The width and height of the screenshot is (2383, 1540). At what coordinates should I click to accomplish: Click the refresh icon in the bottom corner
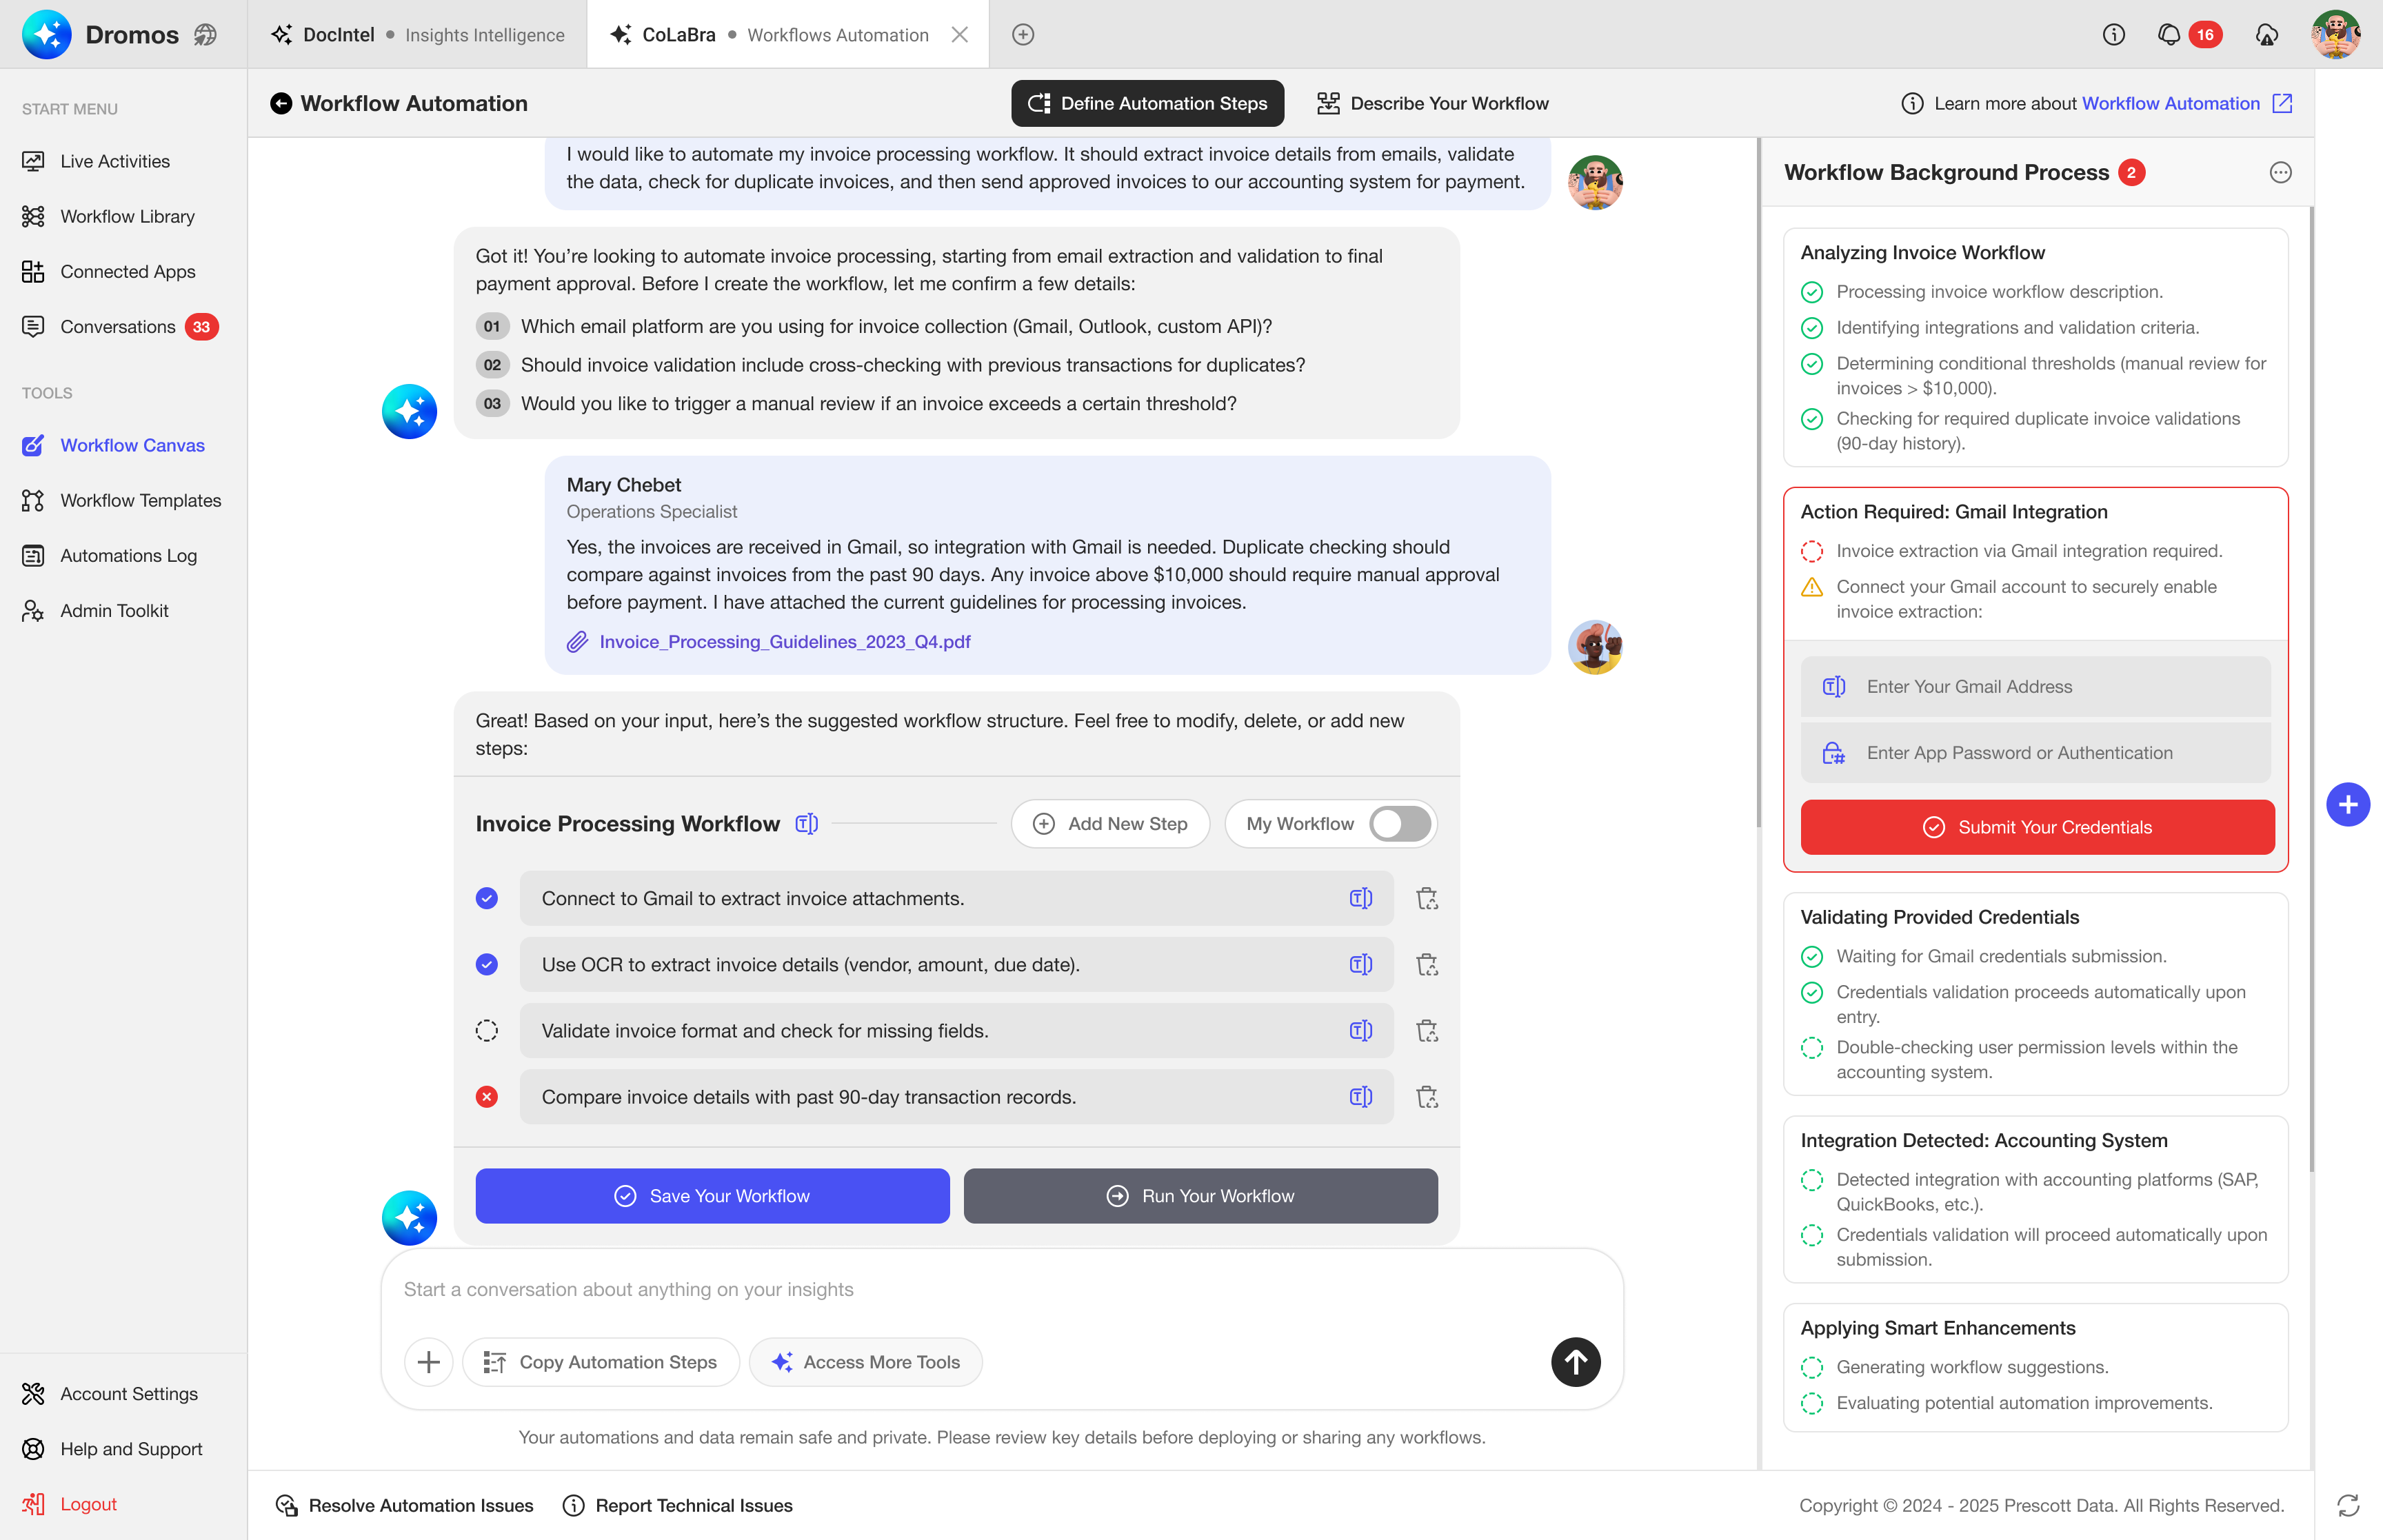pyautogui.click(x=2347, y=1505)
